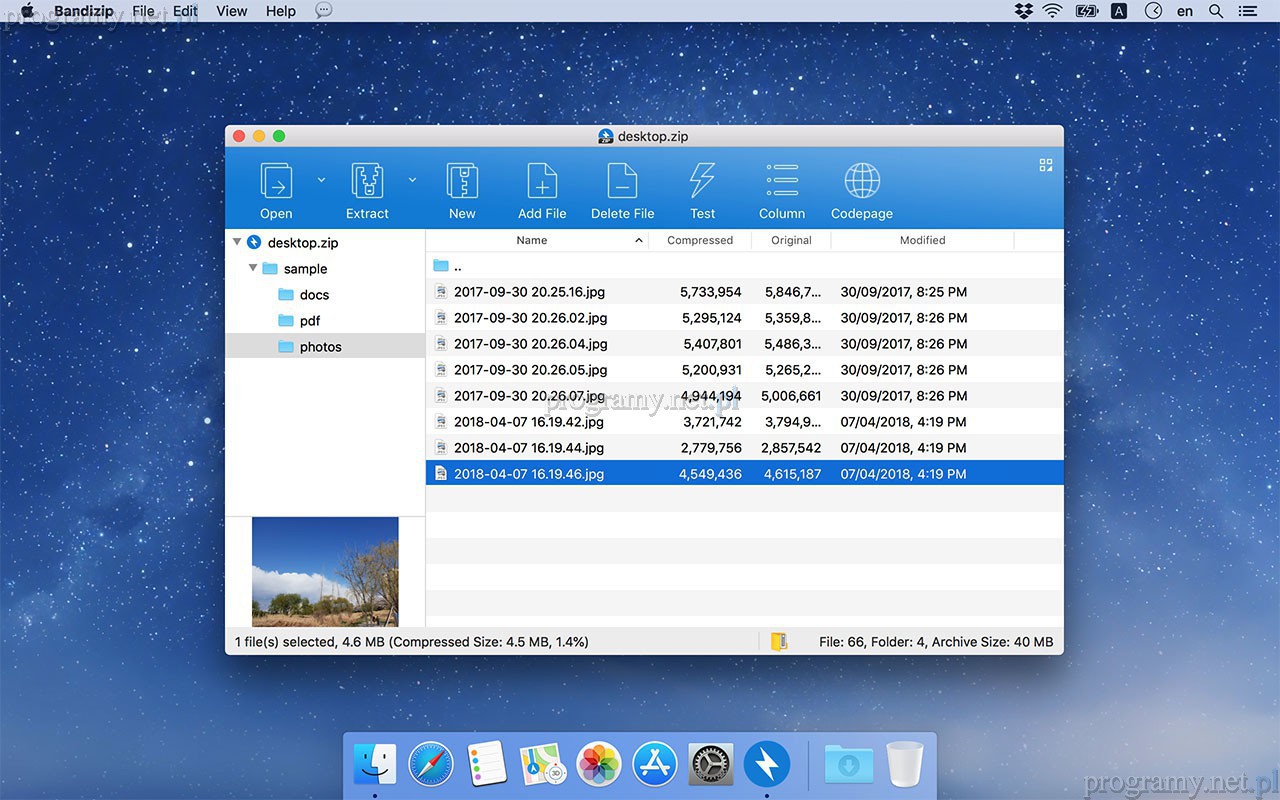This screenshot has width=1280, height=800.
Task: Toggle the view mode icon at toolbar right
Action: tap(1046, 165)
